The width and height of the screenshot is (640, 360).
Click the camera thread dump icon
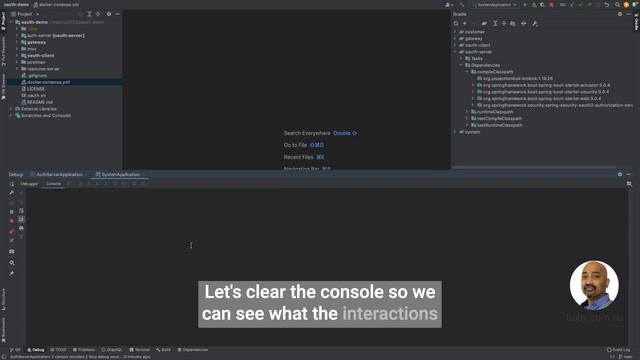pos(11,252)
